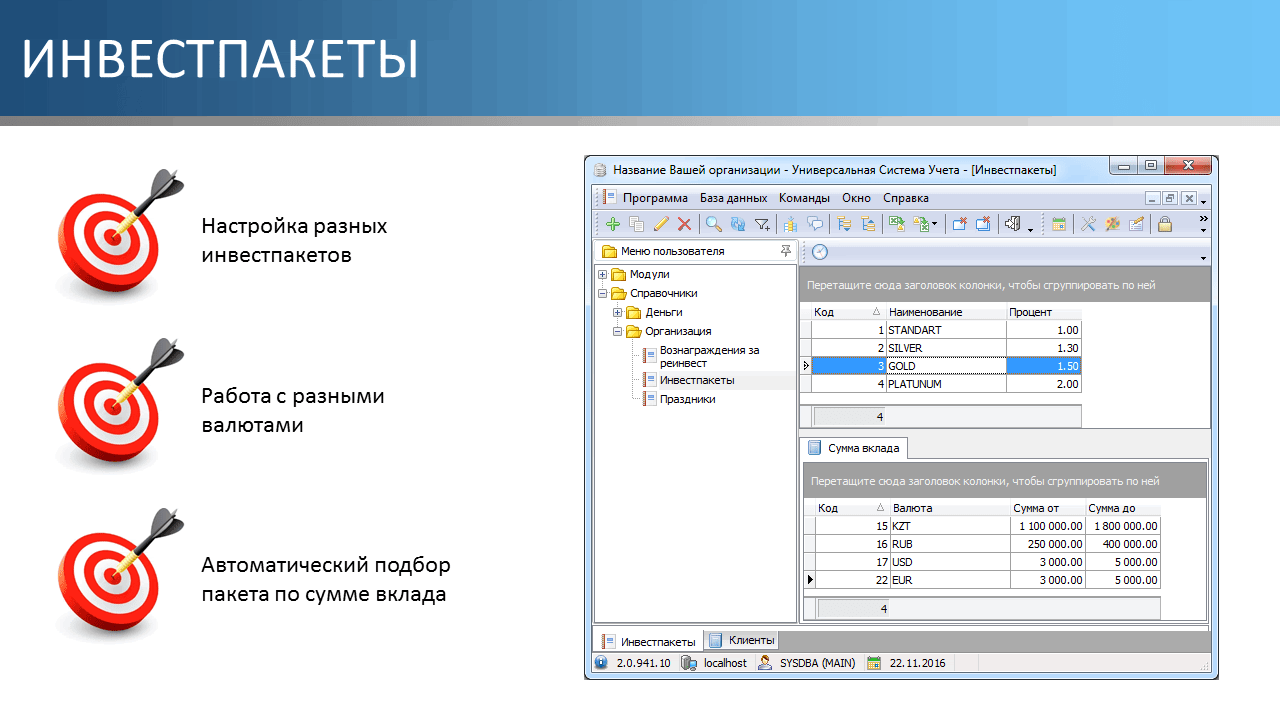Sort by the Валюта column header

click(x=950, y=508)
